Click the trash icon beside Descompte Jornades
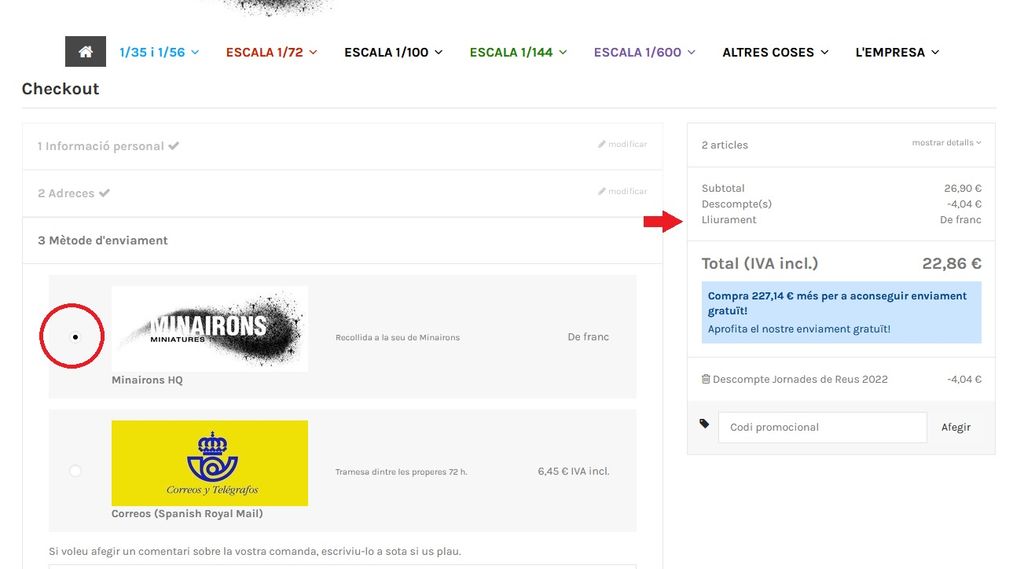1024x569 pixels. pyautogui.click(x=706, y=380)
